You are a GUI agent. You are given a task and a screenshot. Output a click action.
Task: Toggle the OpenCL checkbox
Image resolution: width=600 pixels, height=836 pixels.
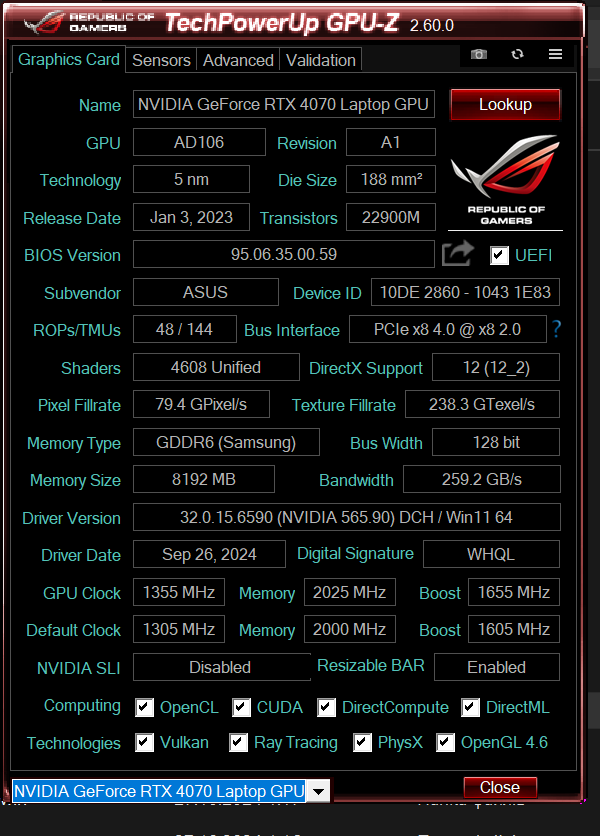coord(145,707)
